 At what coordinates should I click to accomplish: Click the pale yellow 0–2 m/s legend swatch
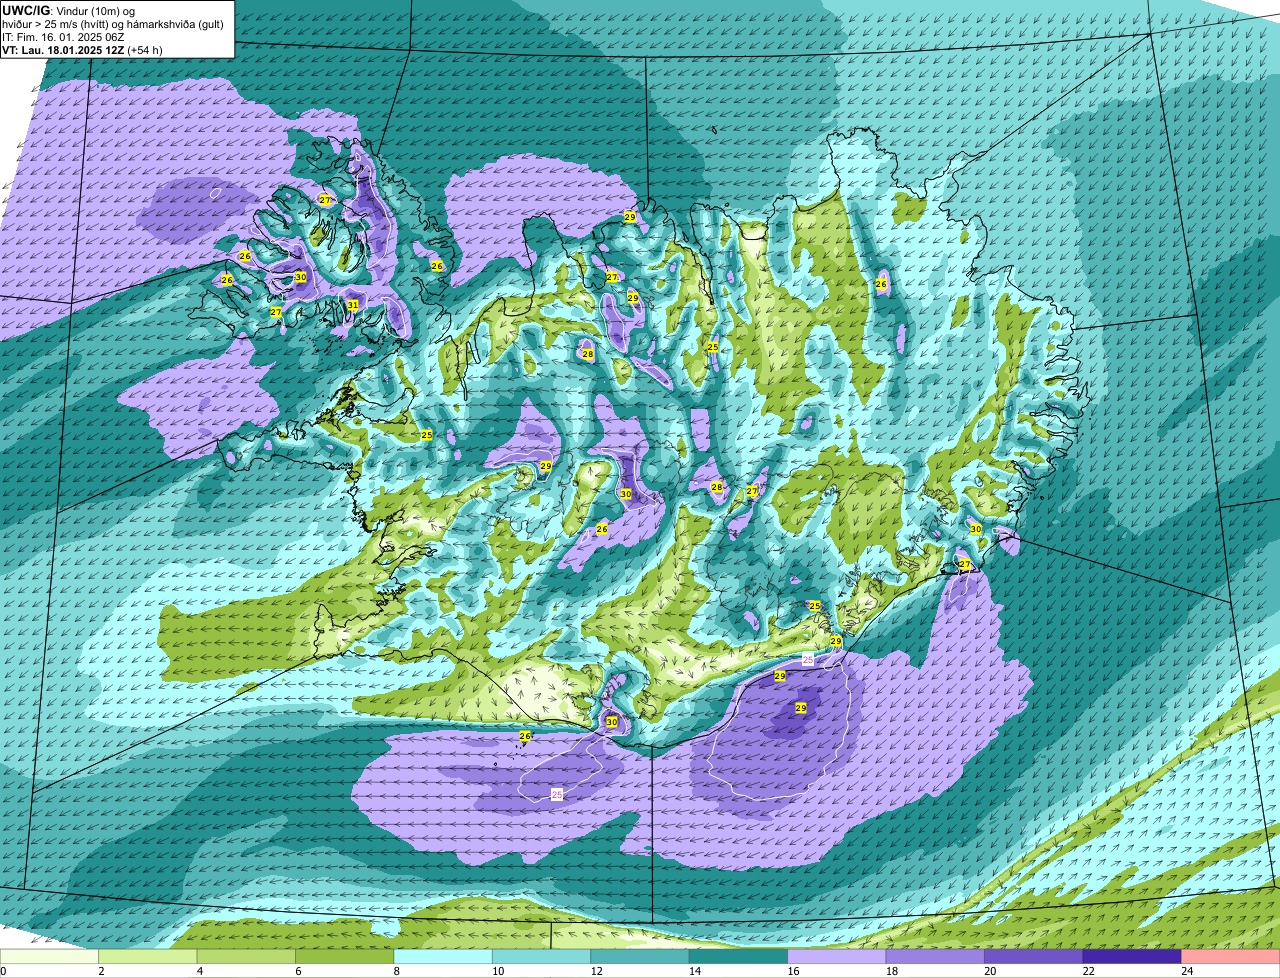coord(50,957)
